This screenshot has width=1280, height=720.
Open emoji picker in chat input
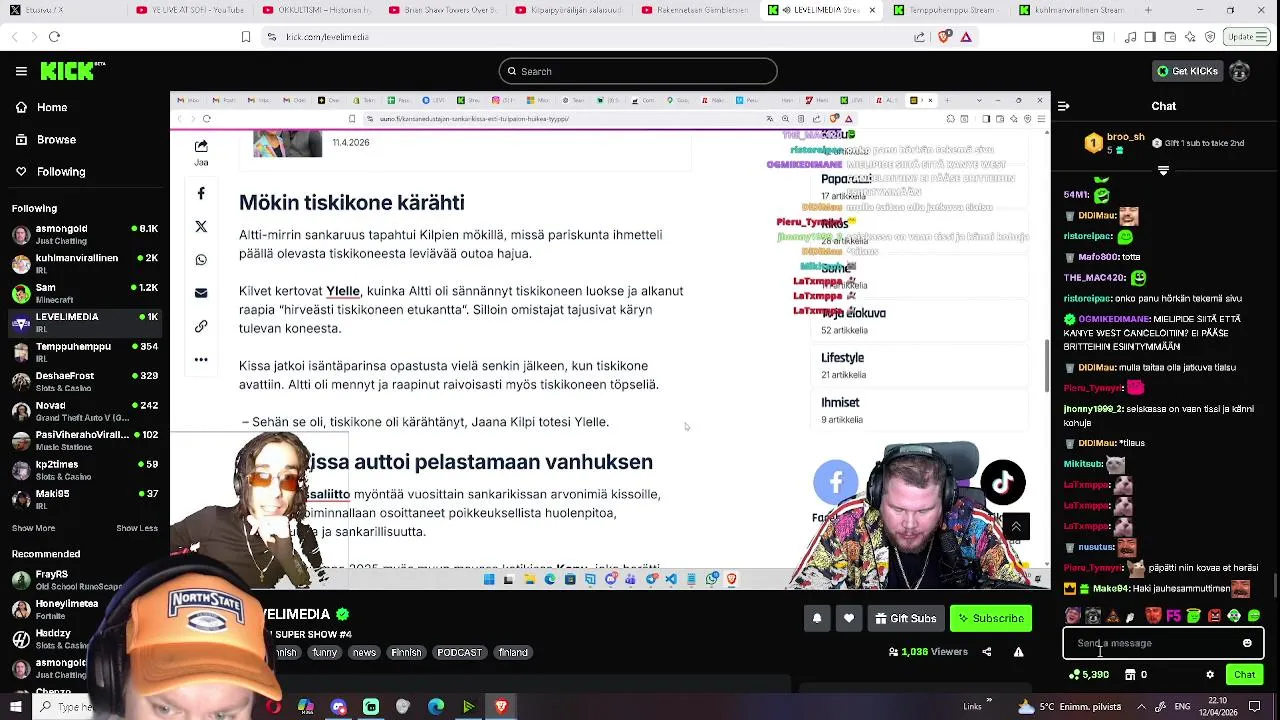coord(1247,643)
